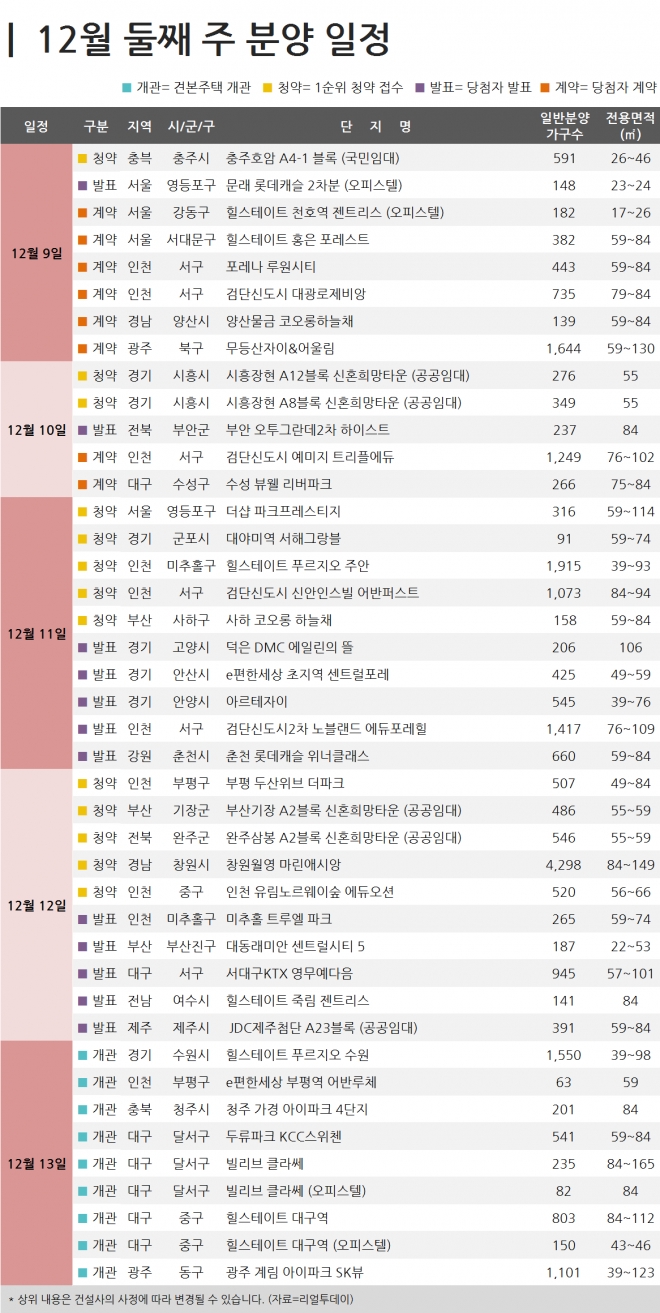Click '검단신도시 신안인스빌 어반퍼스트'

(323, 593)
